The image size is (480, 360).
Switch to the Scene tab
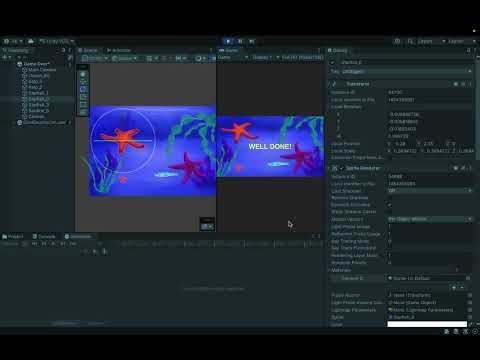tap(88, 50)
